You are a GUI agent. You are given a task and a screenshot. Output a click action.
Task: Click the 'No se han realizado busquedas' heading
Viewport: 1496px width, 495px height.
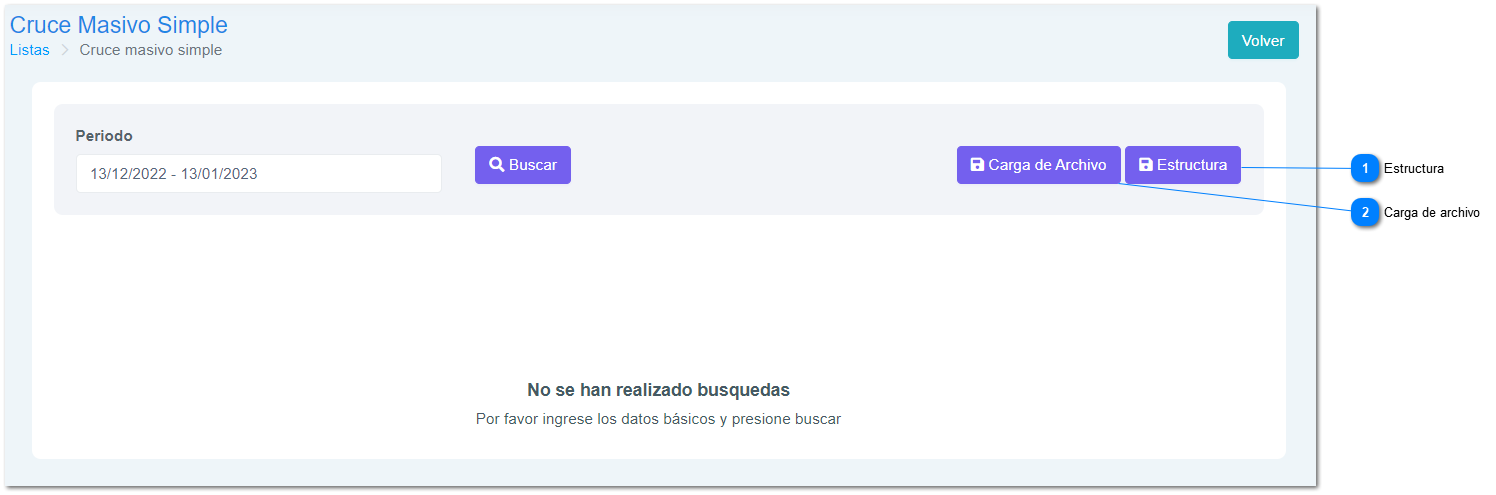tap(658, 390)
